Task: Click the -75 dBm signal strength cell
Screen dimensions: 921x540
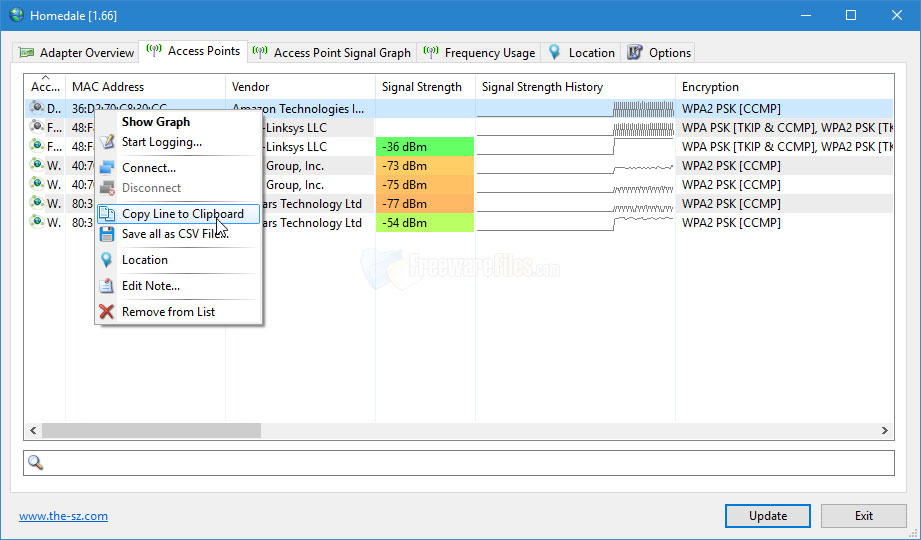Action: coord(425,184)
